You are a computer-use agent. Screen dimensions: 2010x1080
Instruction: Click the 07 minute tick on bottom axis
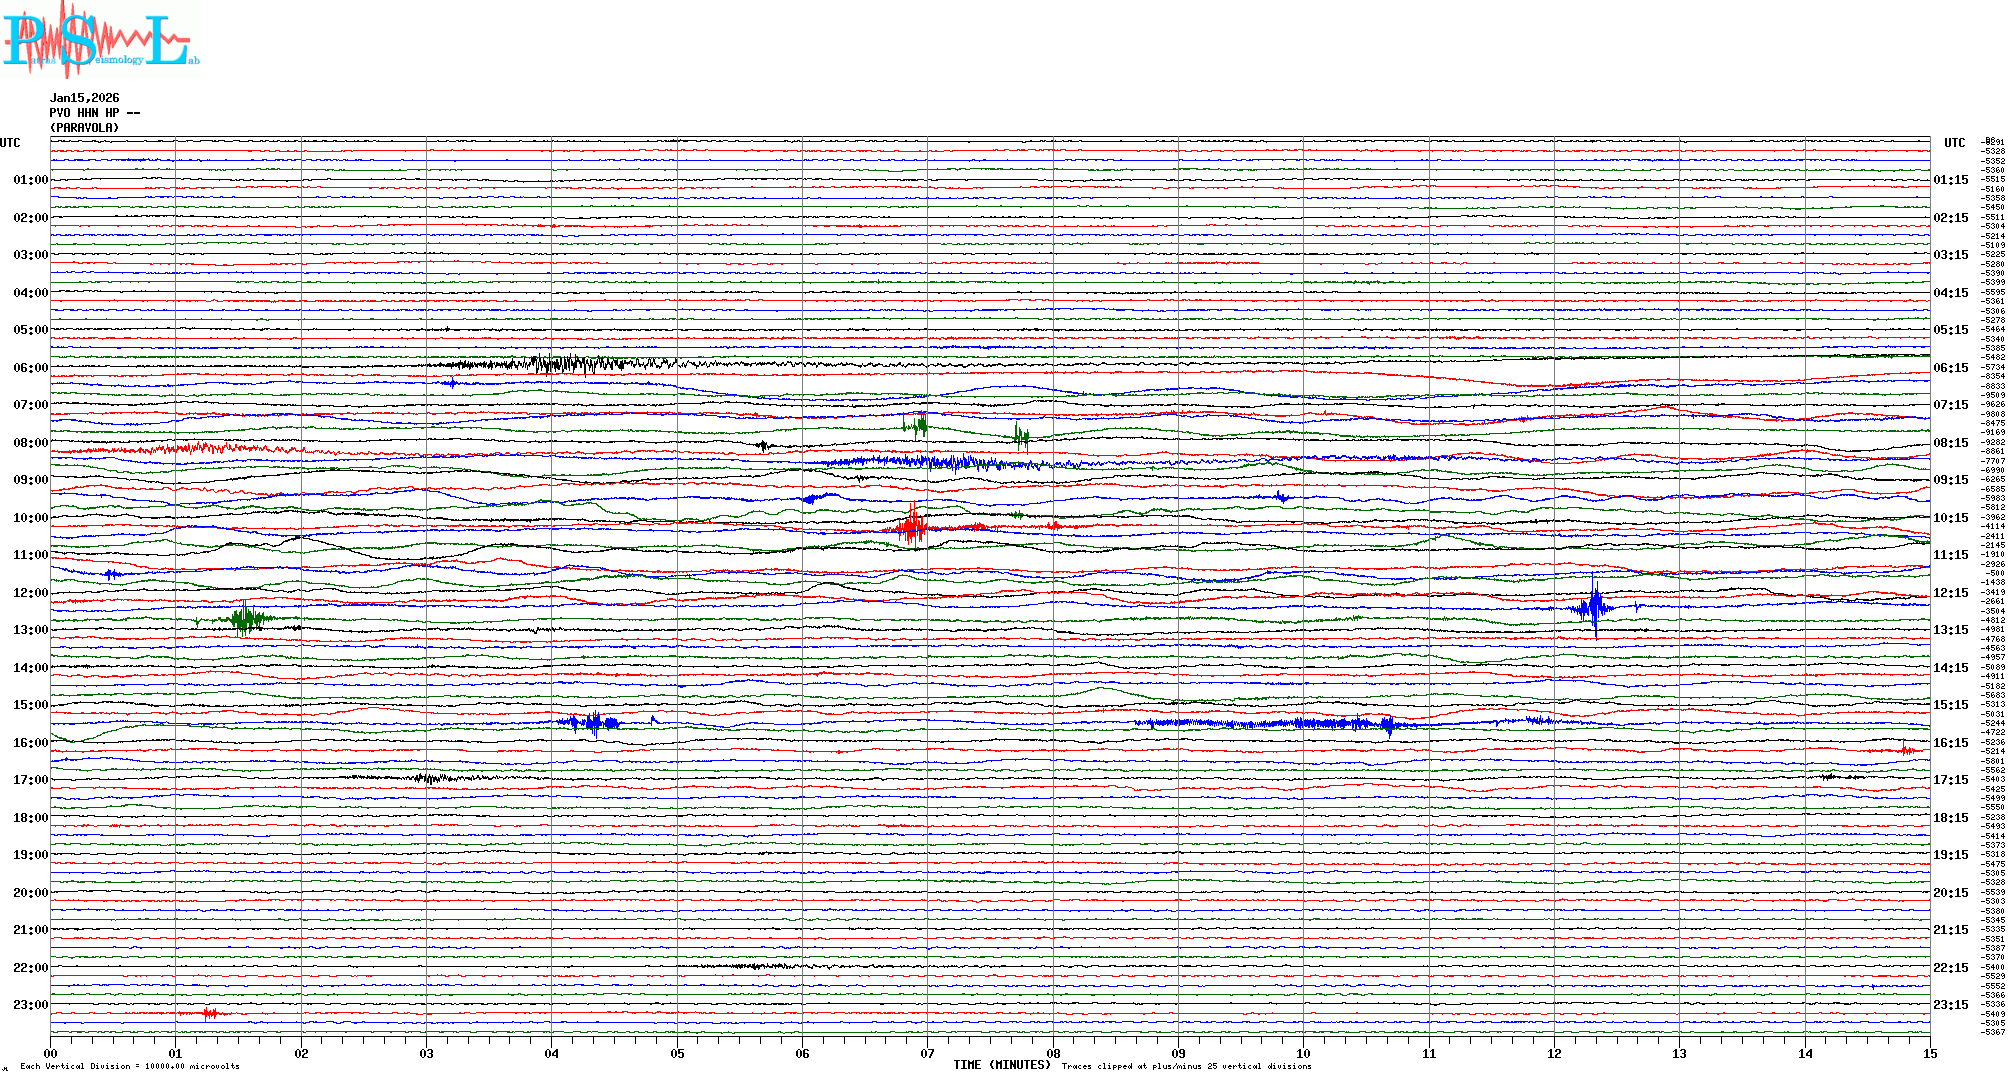pos(927,1053)
